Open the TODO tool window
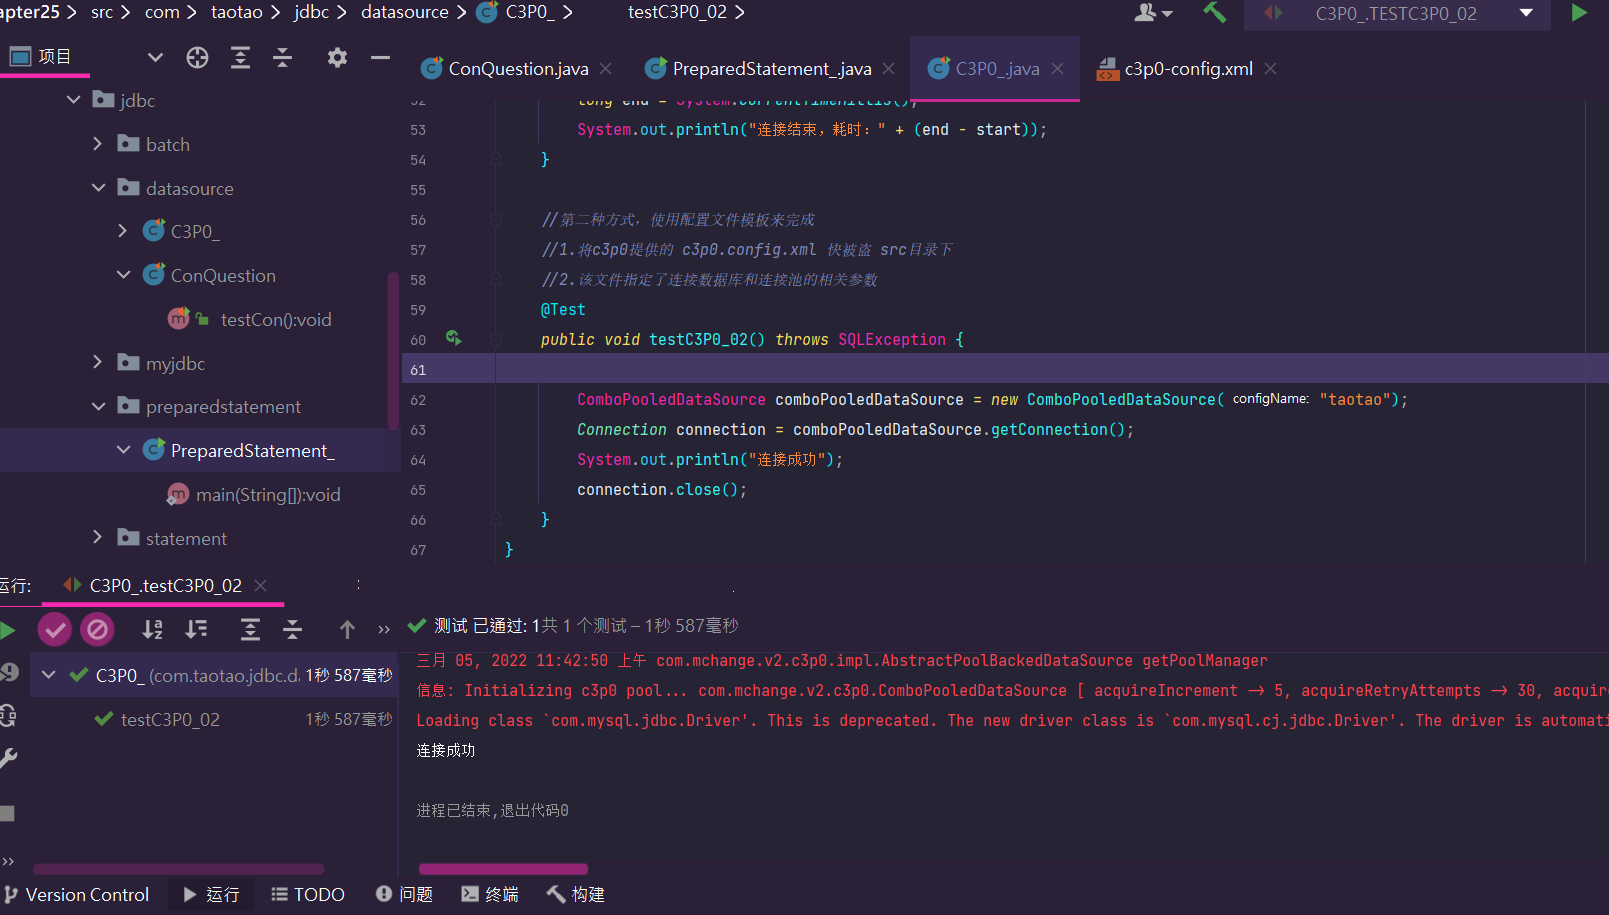Screen dimensions: 1609x915 308,895
